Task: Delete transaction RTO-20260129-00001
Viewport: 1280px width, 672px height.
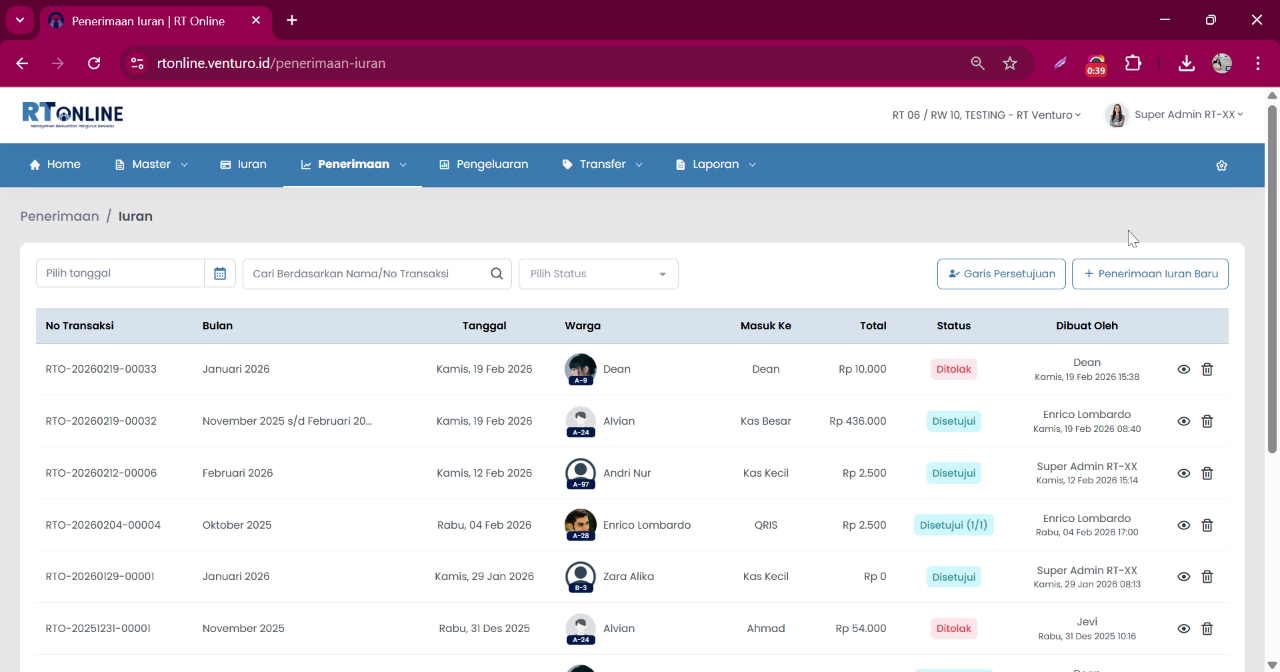Action: tap(1207, 577)
